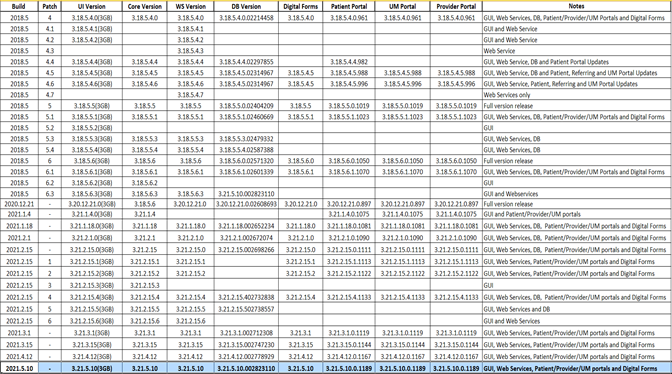Select Provider Portal cell 3.21.4.12.0.1167
Viewport: 672px width, 374px height.
(456, 356)
